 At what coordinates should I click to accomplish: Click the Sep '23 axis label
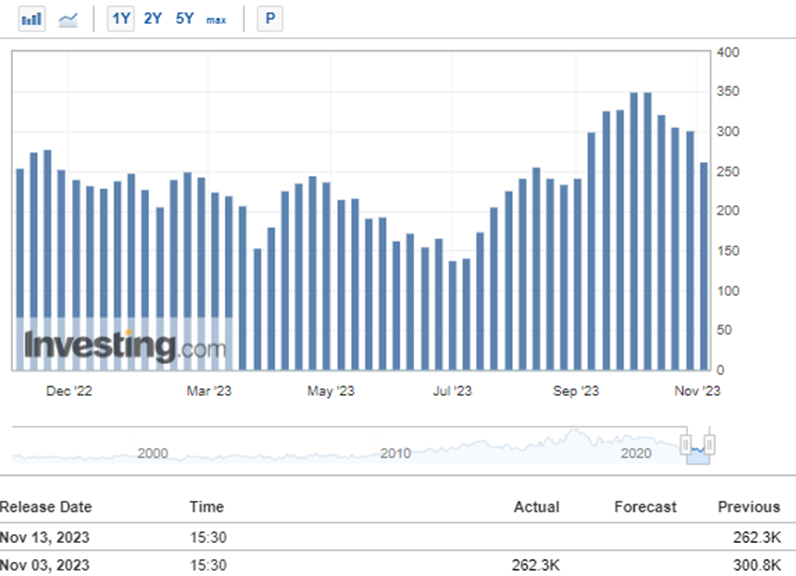[576, 391]
